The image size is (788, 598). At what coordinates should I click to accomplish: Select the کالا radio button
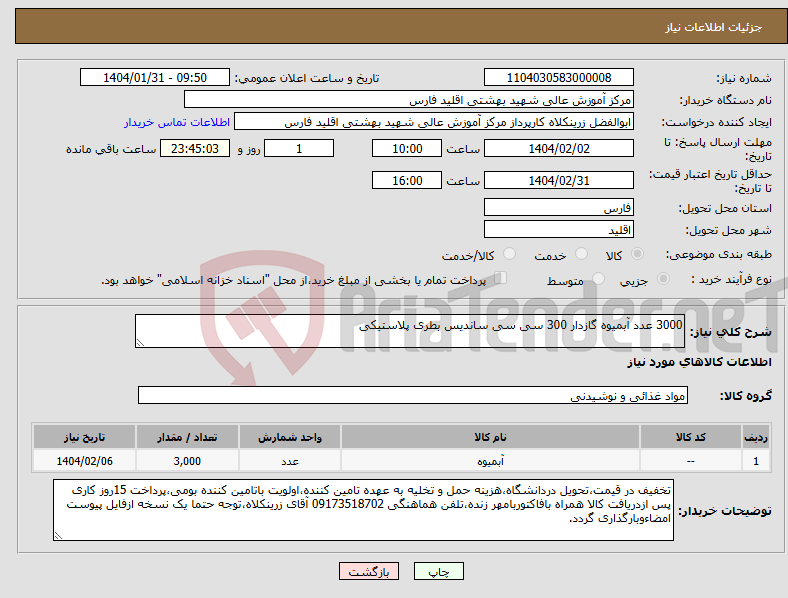[637, 254]
